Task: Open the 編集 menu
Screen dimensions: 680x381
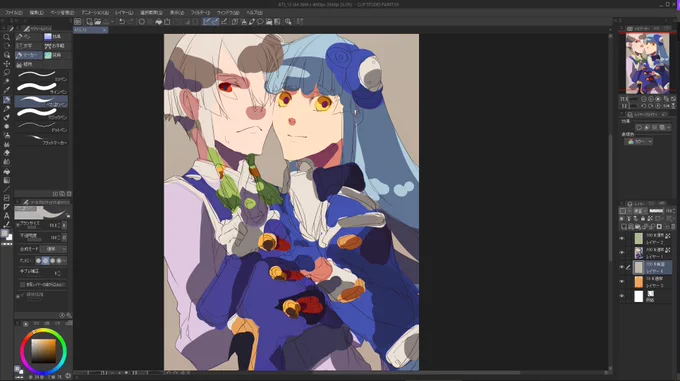Action: click(x=36, y=13)
